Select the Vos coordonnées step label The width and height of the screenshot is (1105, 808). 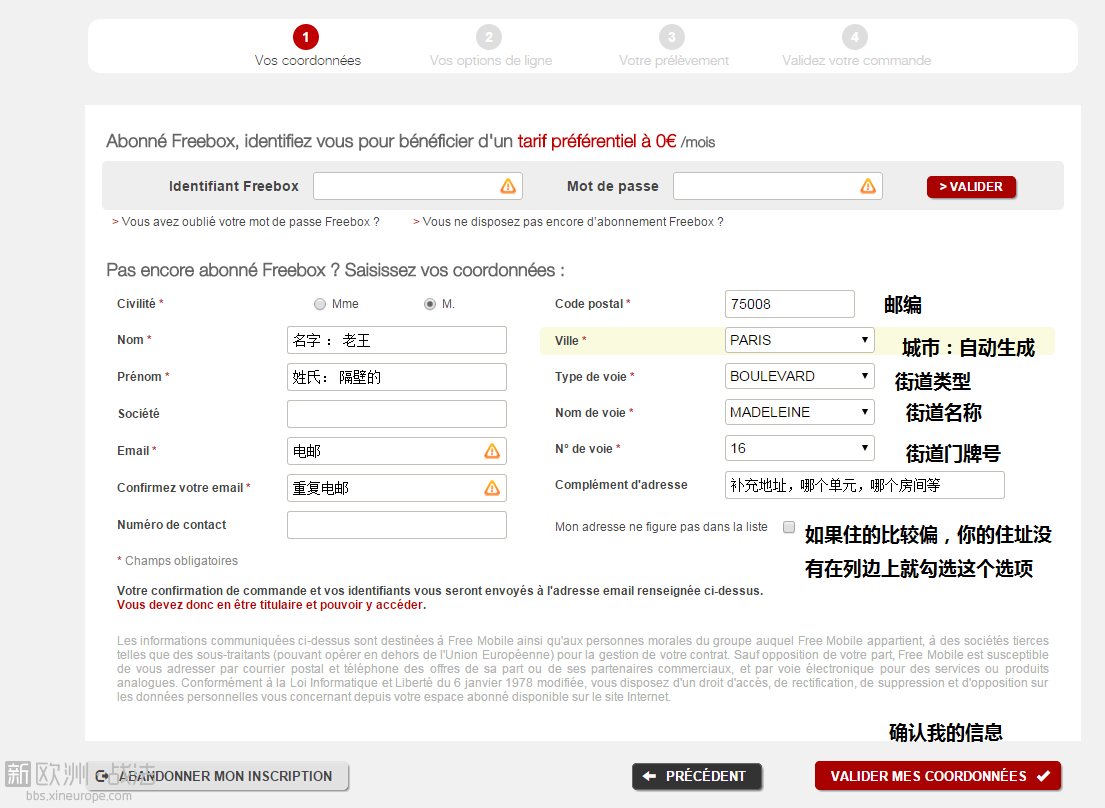click(x=307, y=61)
